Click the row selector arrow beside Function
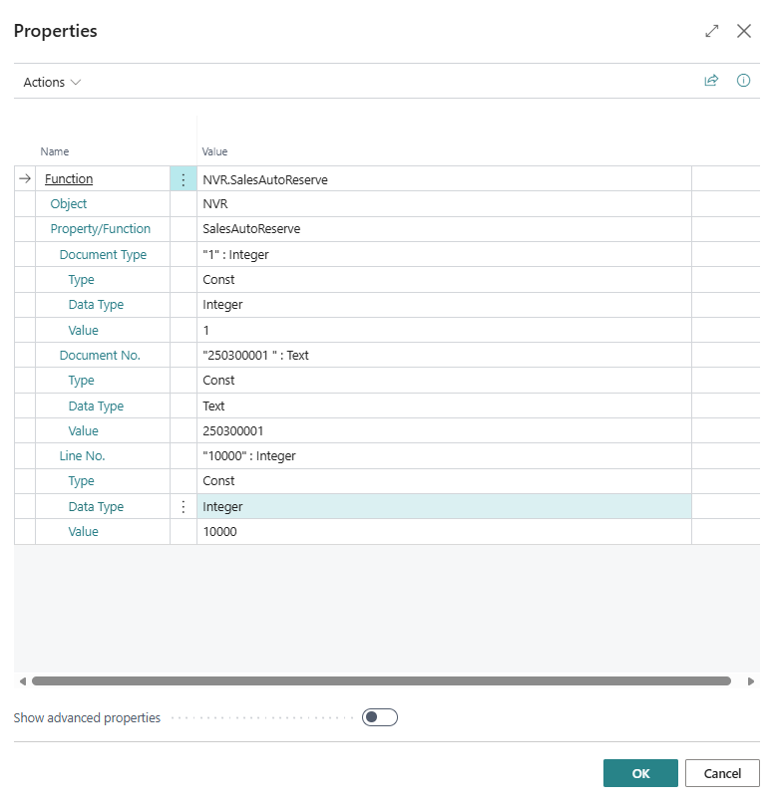Image resolution: width=773 pixels, height=801 pixels. pos(25,179)
